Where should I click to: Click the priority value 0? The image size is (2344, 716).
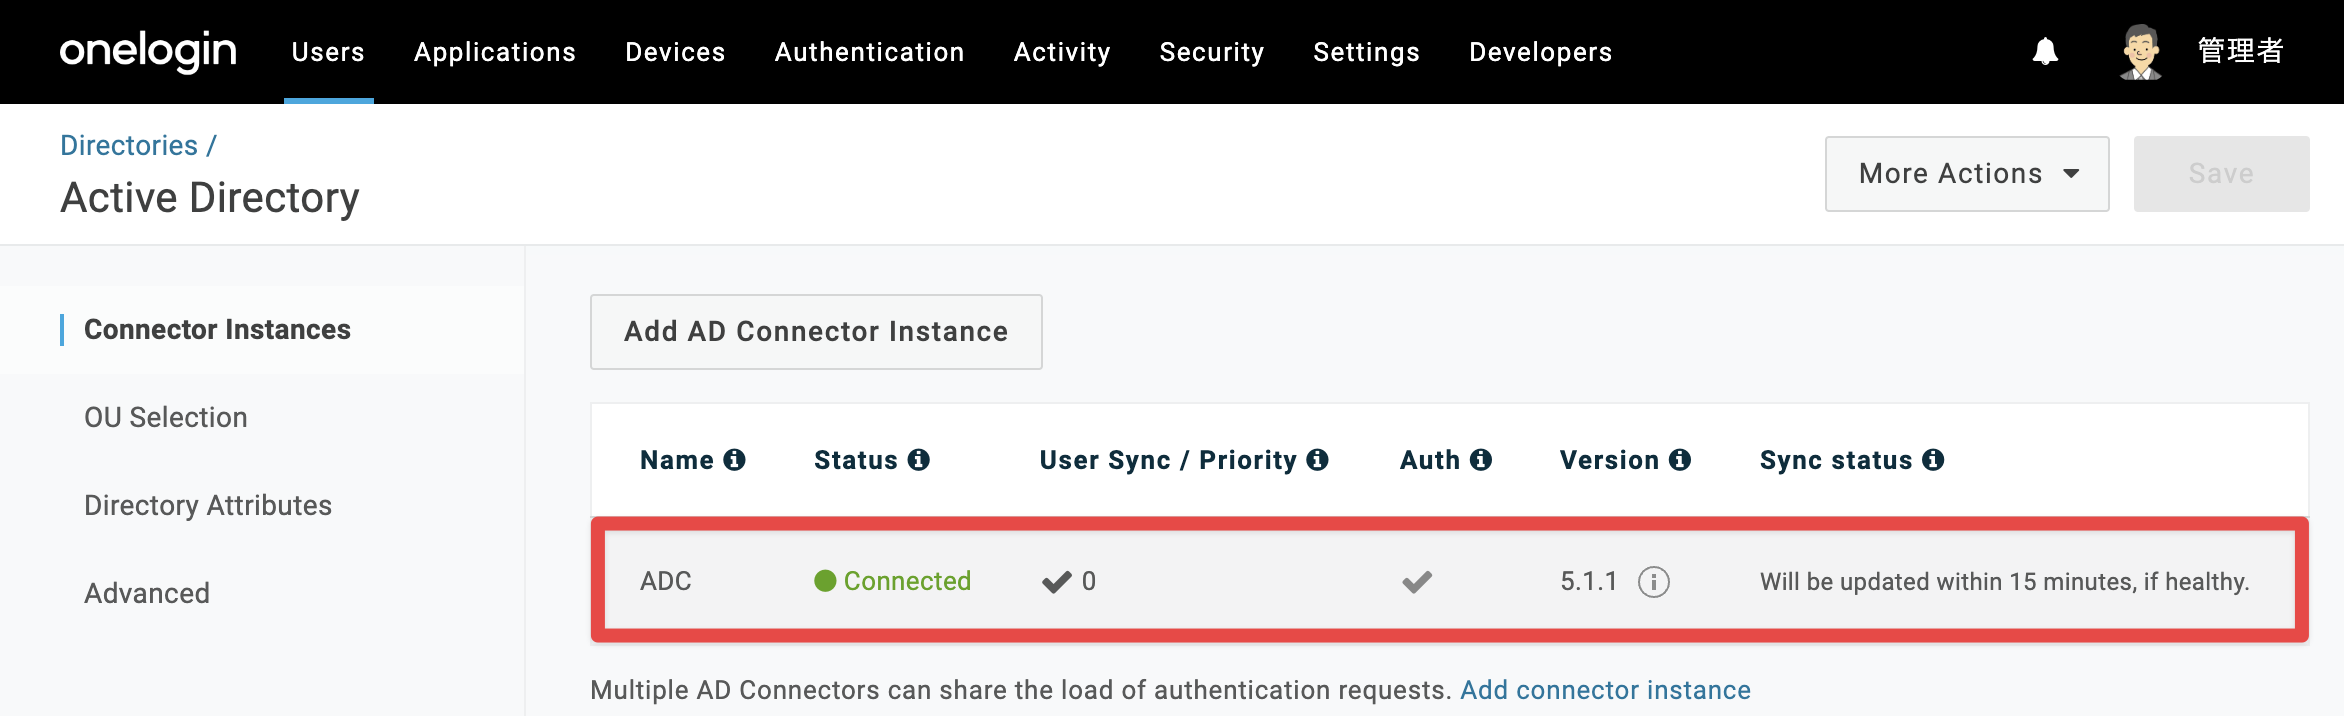(x=1089, y=581)
